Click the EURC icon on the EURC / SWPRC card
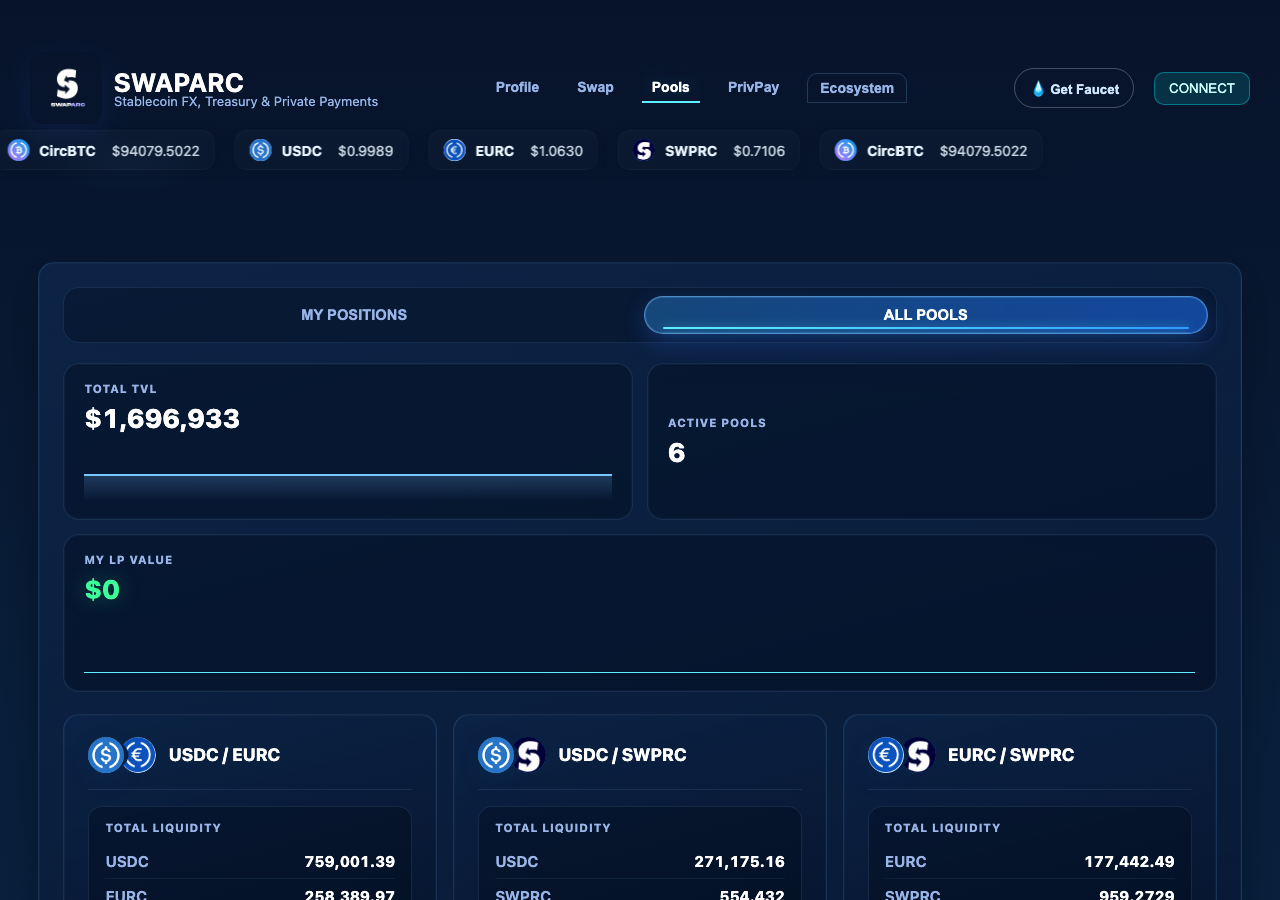The height and width of the screenshot is (900, 1280). click(886, 755)
